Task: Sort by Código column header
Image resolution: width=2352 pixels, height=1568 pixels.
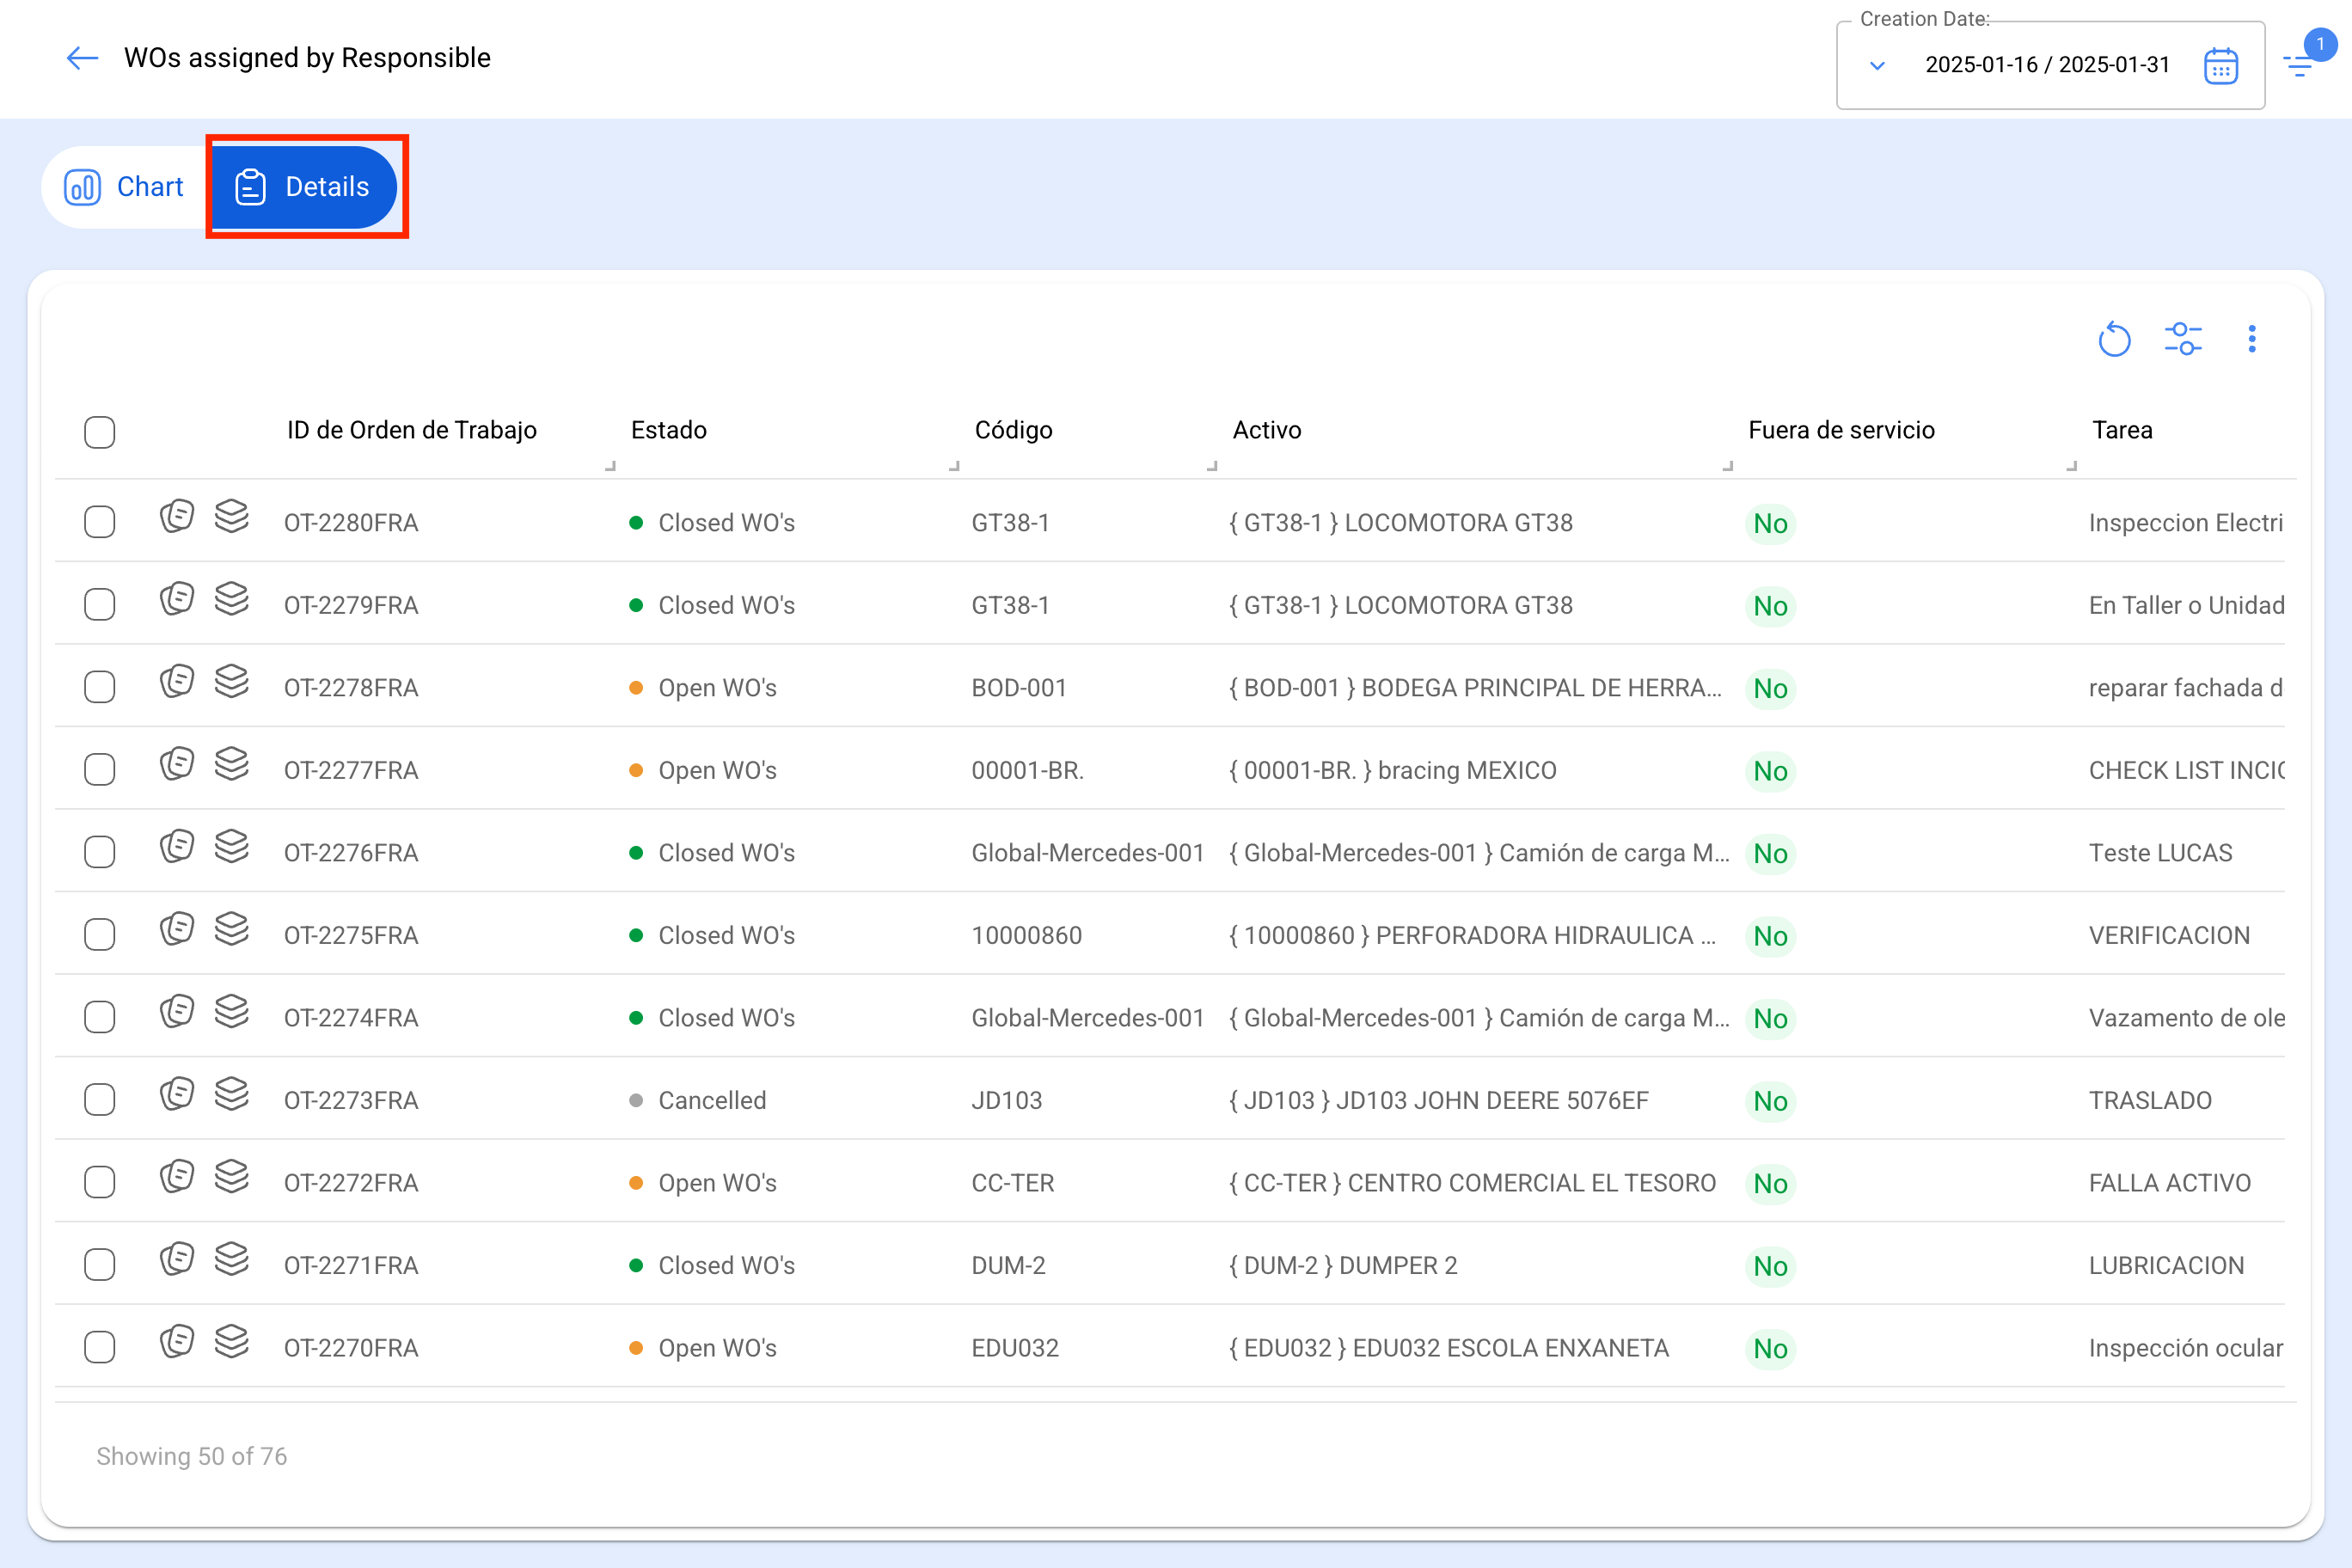Action: pyautogui.click(x=1013, y=430)
